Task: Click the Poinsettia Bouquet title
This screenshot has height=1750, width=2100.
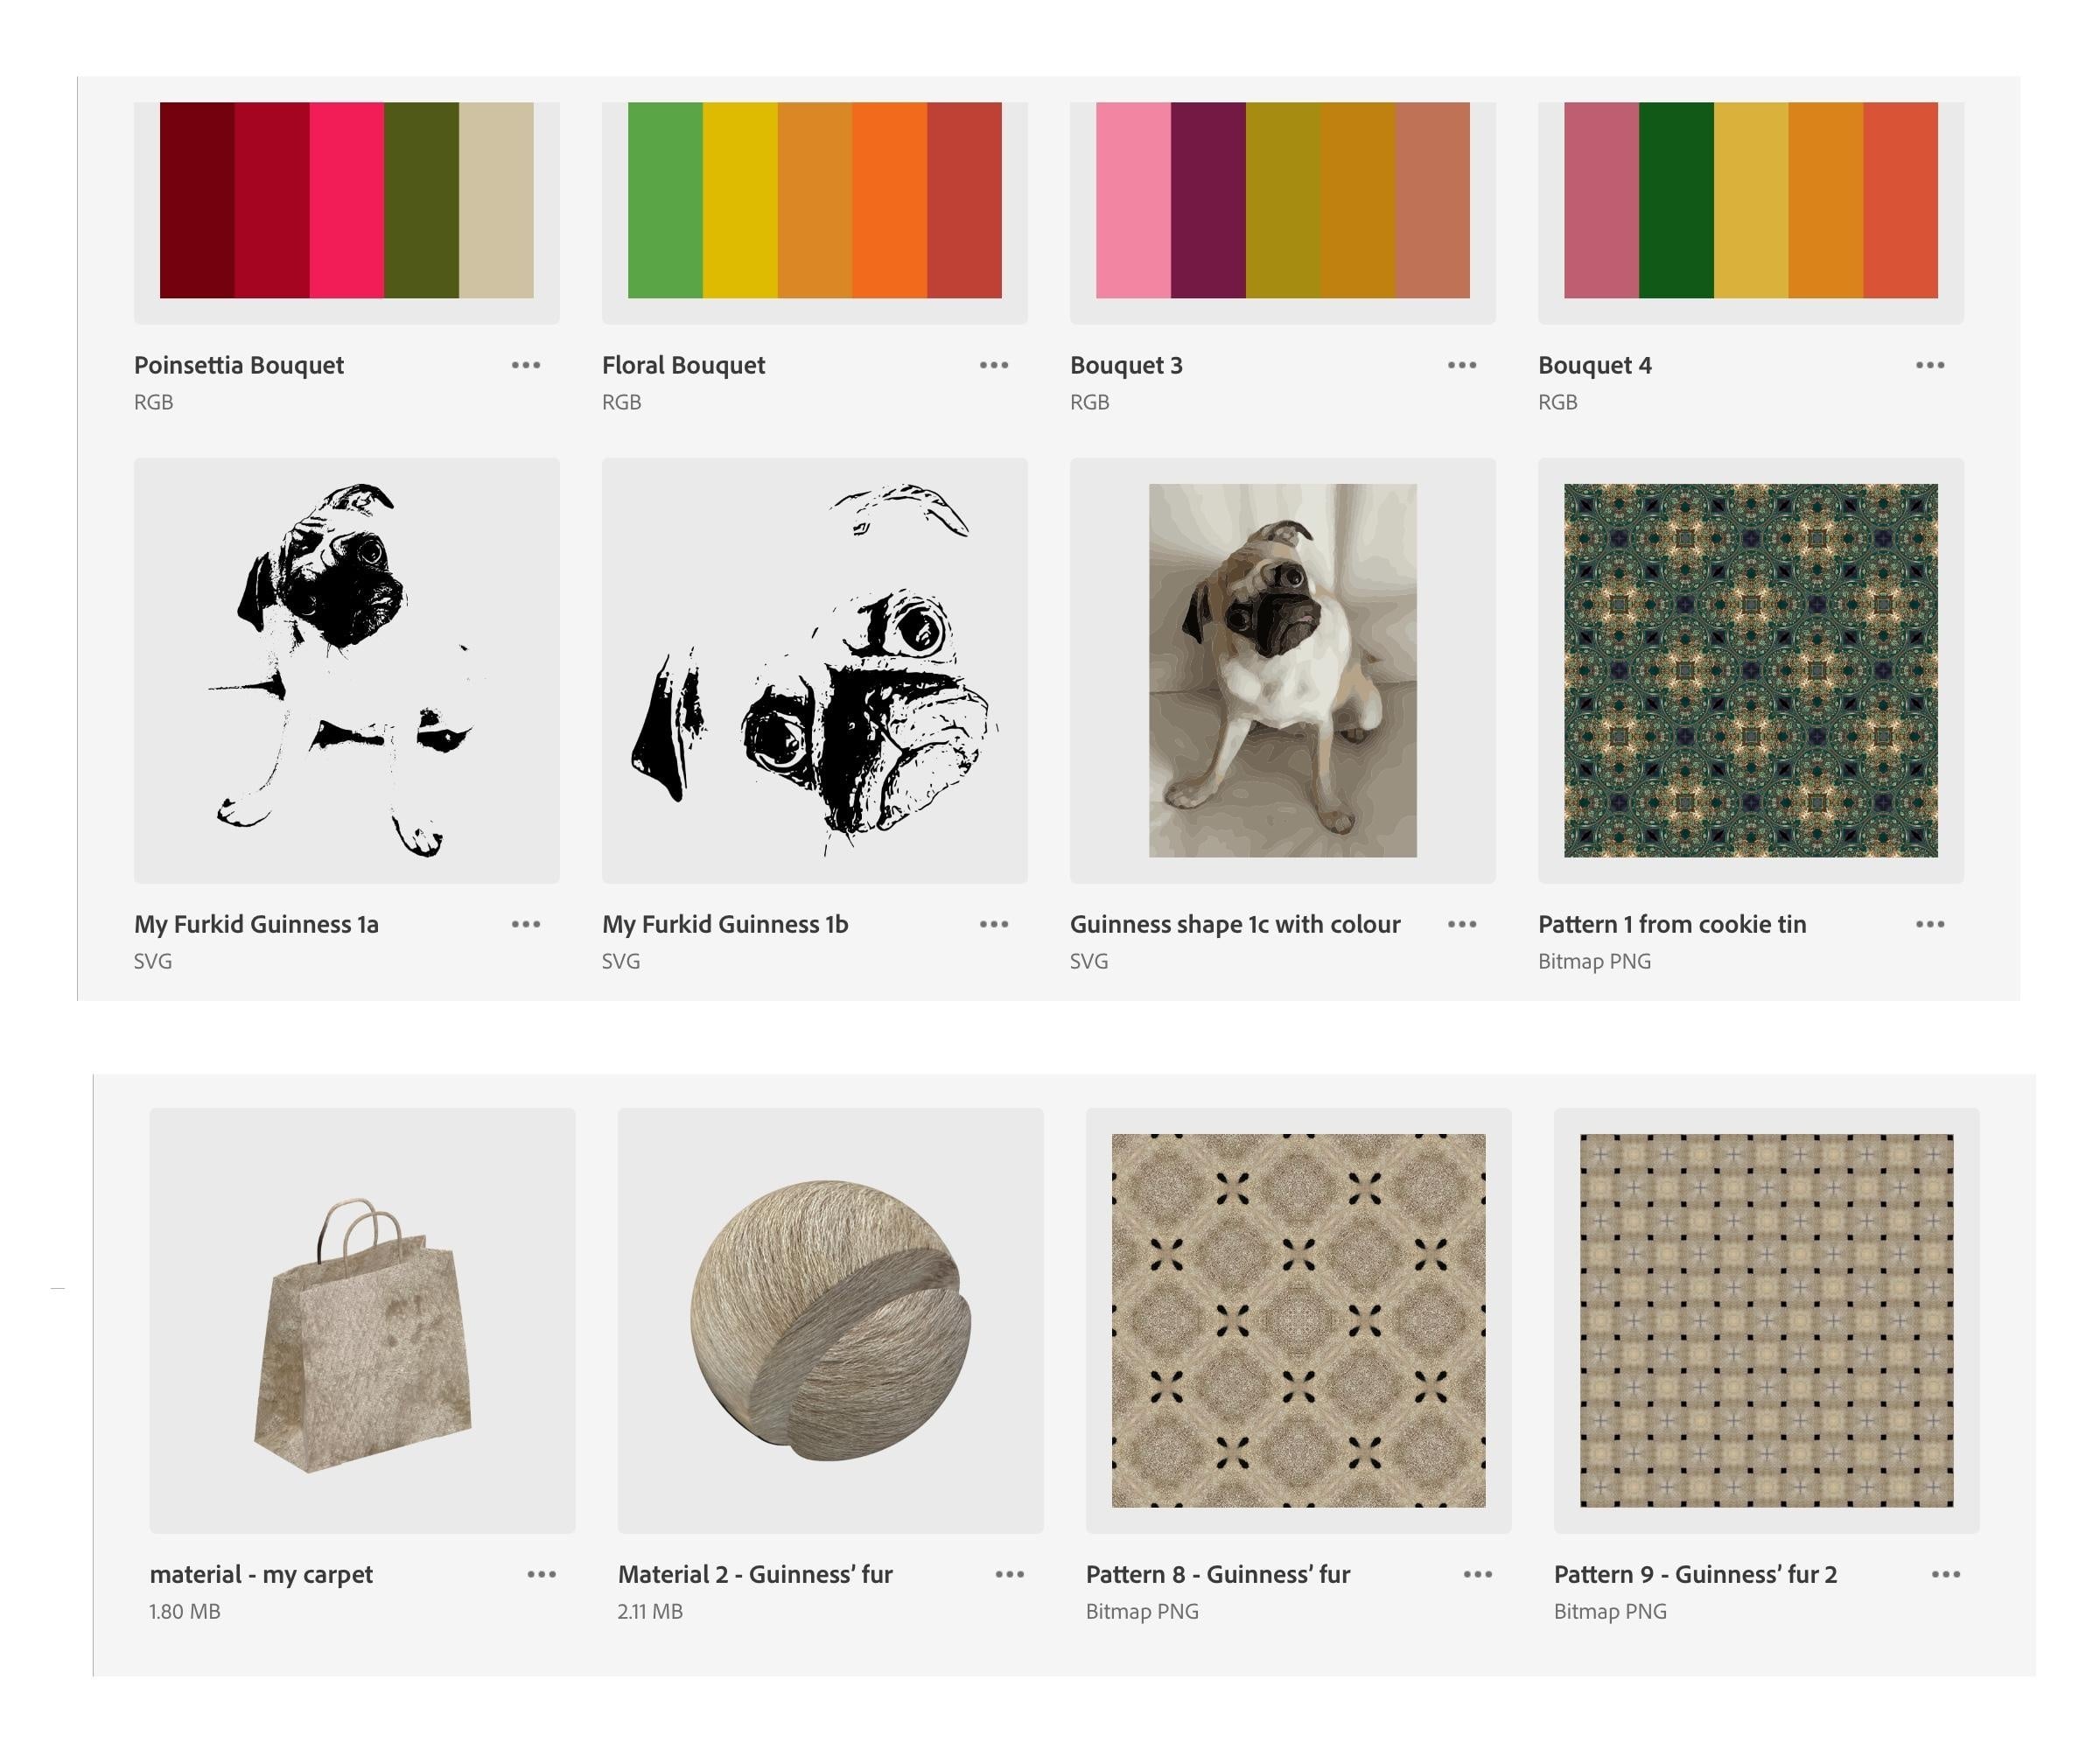Action: pyautogui.click(x=239, y=366)
